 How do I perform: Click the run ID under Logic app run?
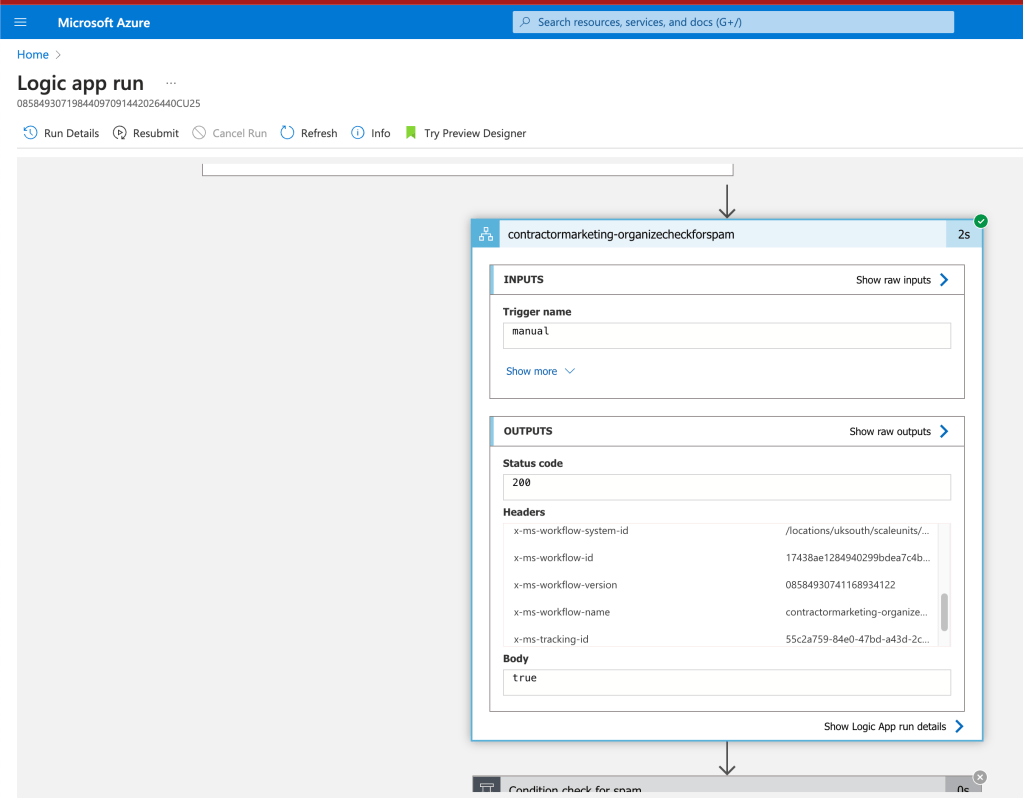[x=108, y=103]
